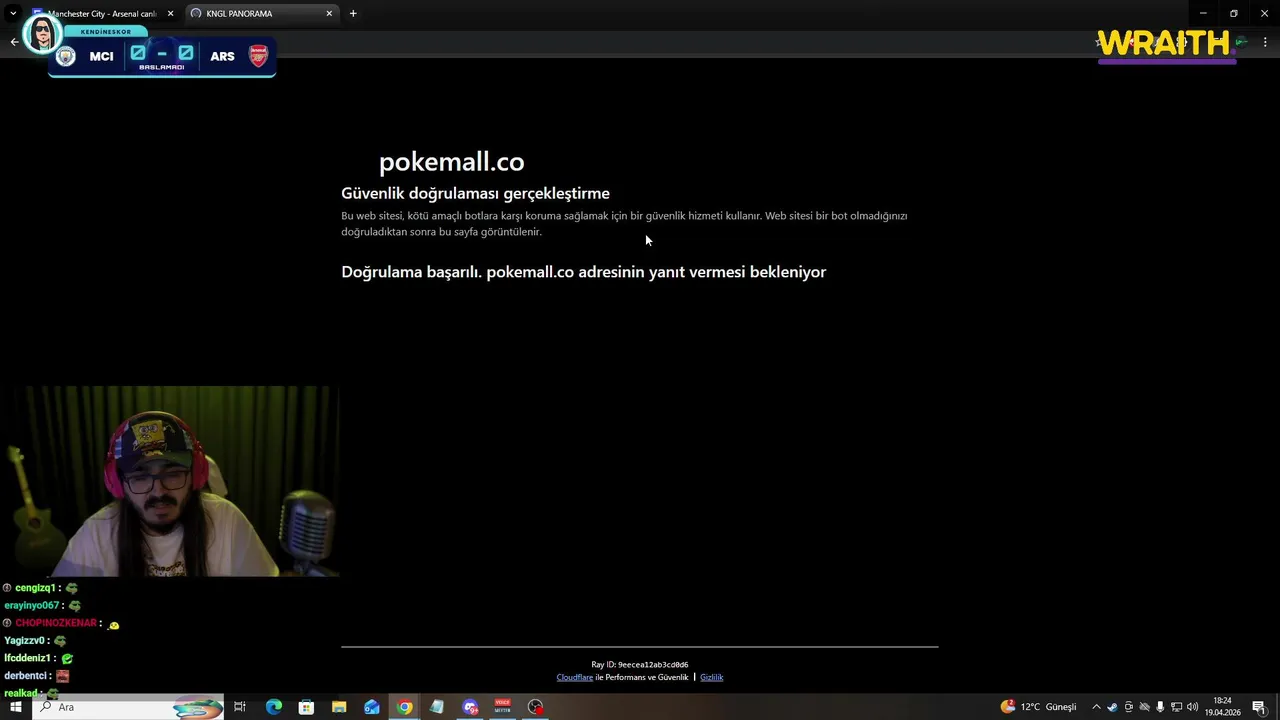This screenshot has width=1280, height=720.
Task: Open the notepad-style app taskbar icon
Action: pos(437,707)
